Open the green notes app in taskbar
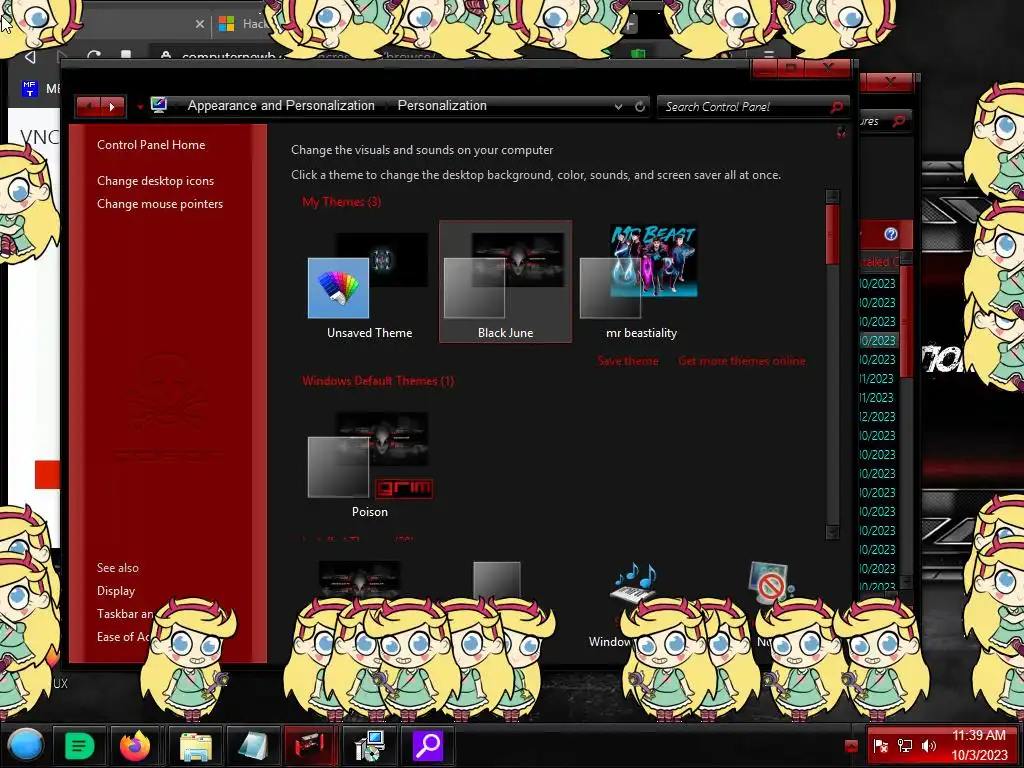This screenshot has height=768, width=1024. (x=79, y=745)
